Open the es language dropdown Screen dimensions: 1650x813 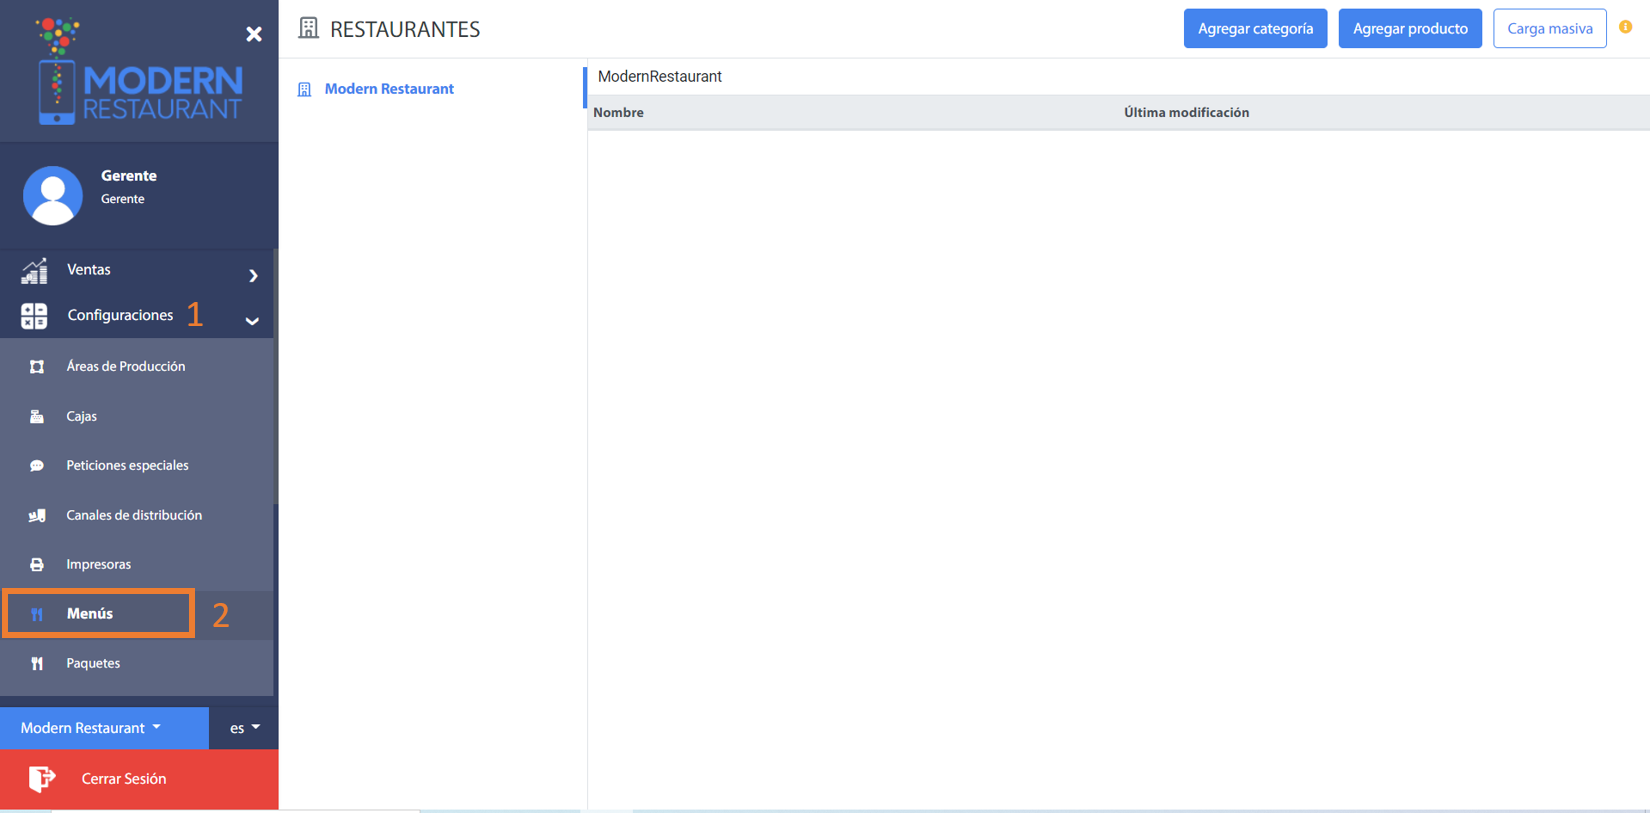(x=244, y=728)
